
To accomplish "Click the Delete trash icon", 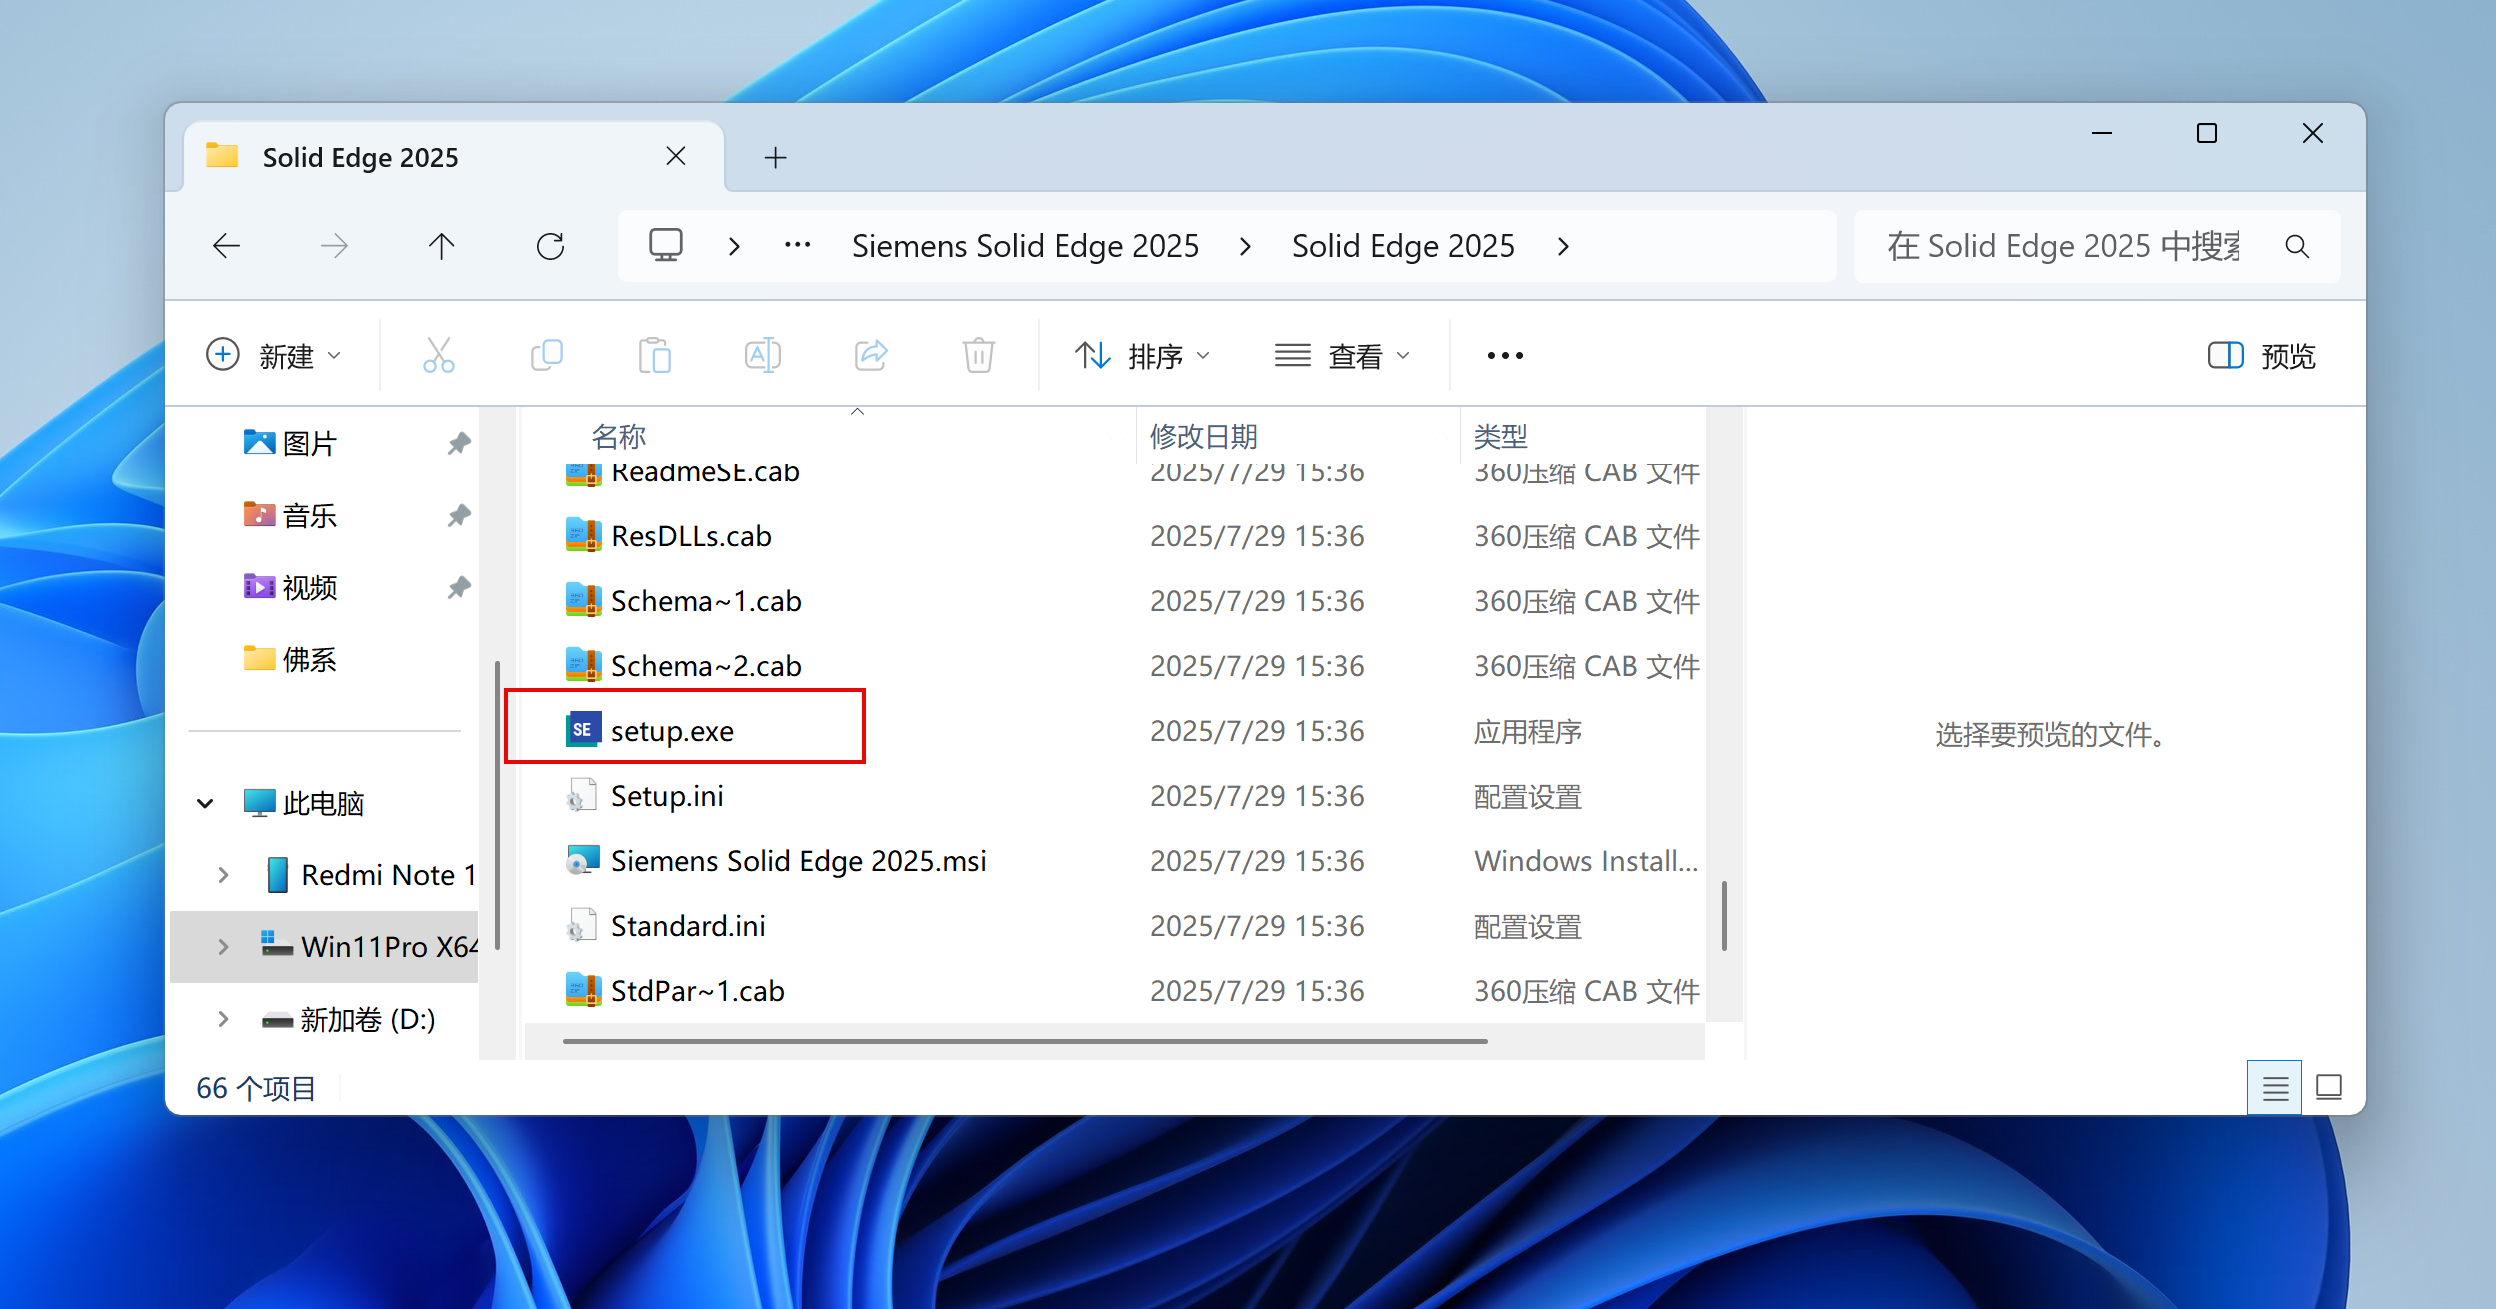I will point(978,355).
